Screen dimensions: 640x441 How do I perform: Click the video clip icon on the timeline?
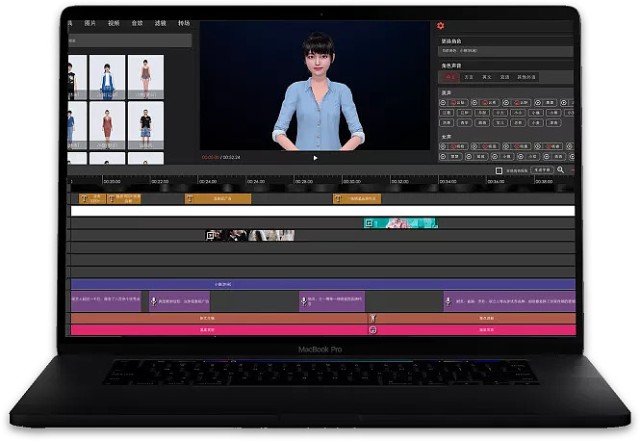[210, 235]
